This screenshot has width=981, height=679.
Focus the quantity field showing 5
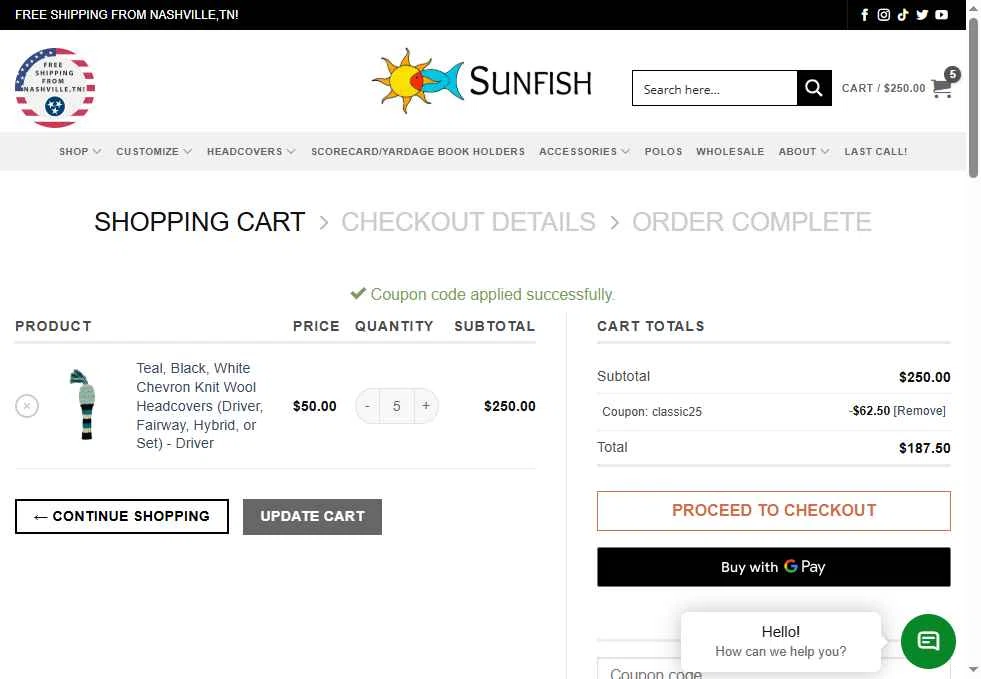(397, 406)
